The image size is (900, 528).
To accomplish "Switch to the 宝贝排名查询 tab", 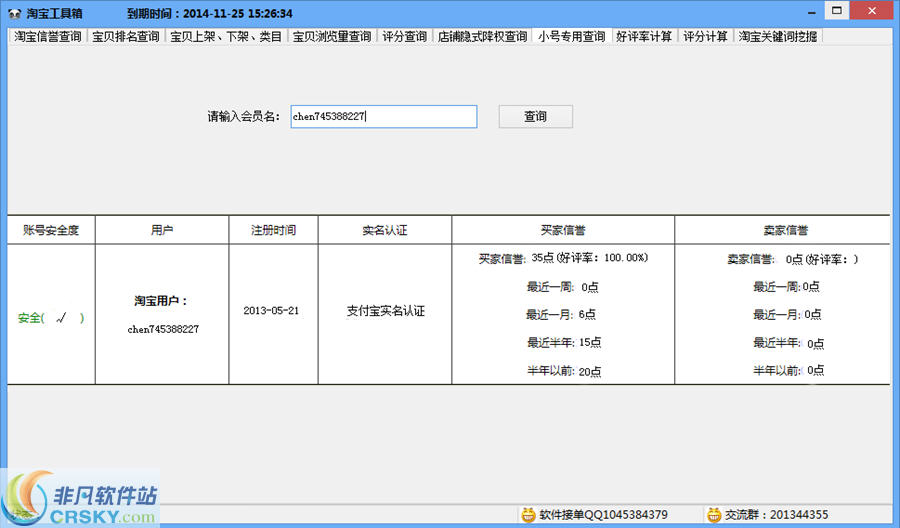I will (x=126, y=37).
